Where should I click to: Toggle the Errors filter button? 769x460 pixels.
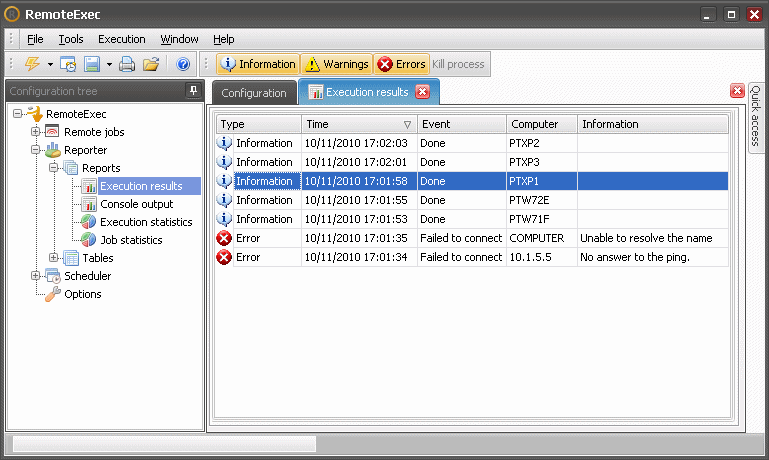pyautogui.click(x=402, y=64)
